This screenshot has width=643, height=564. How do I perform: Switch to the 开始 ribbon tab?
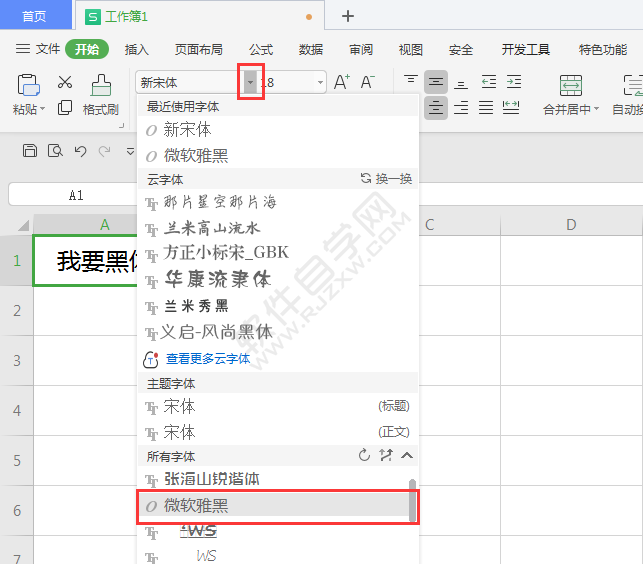(x=87, y=49)
